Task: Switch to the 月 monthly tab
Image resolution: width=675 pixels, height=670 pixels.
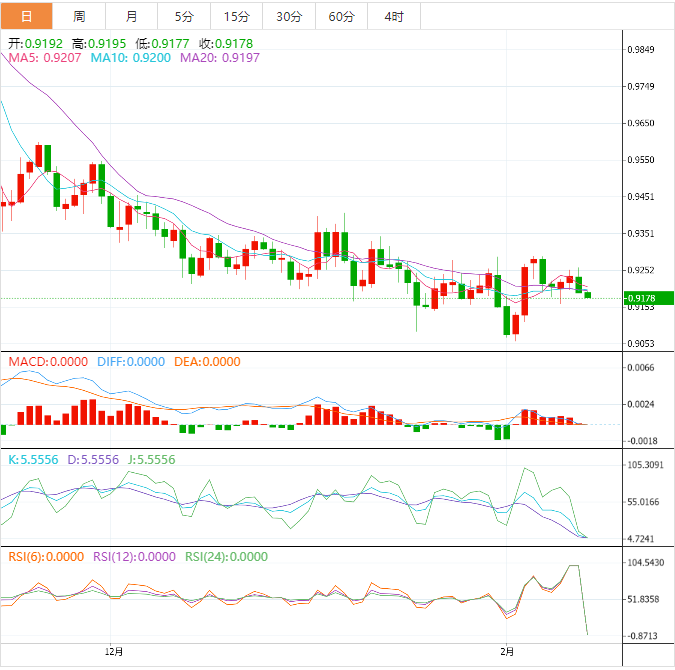Action: click(x=132, y=16)
